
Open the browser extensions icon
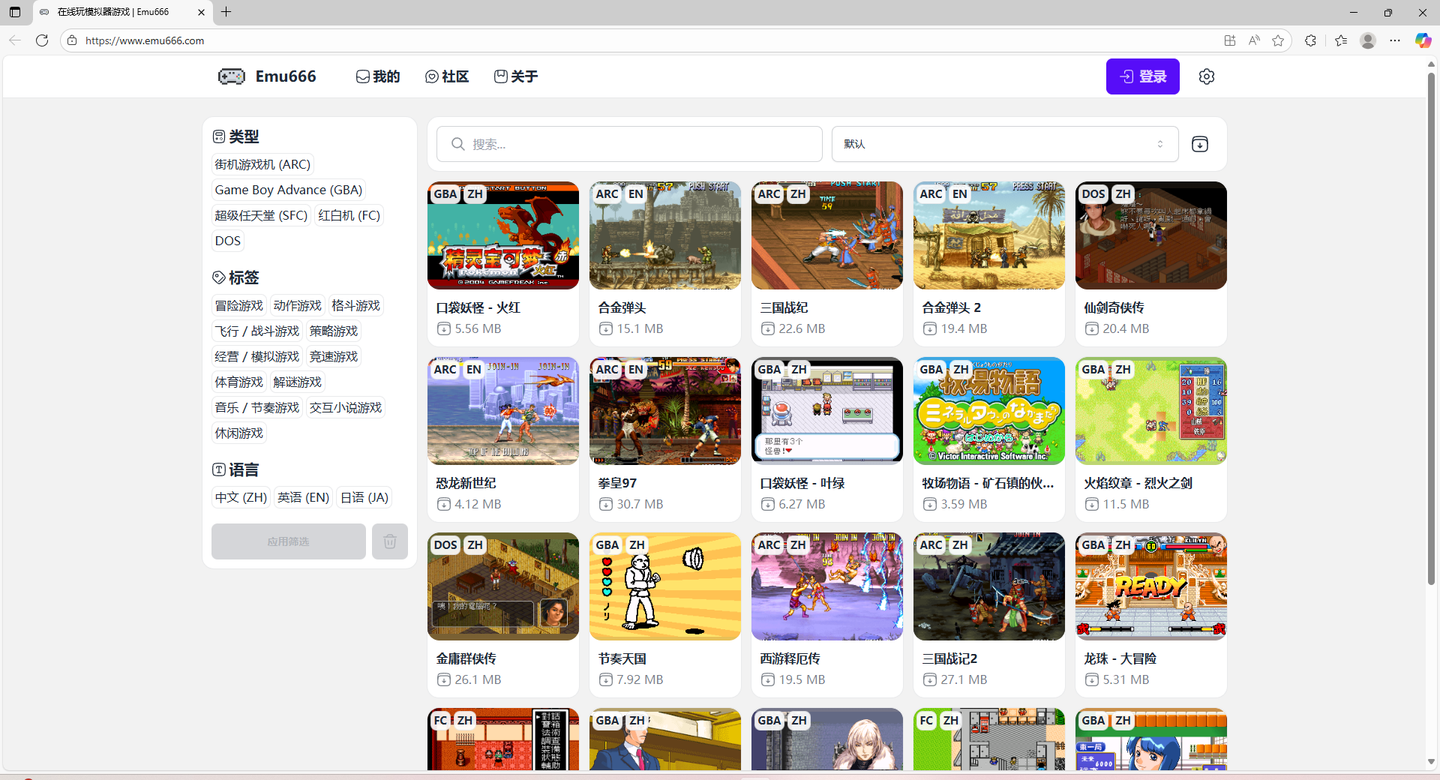(1311, 41)
